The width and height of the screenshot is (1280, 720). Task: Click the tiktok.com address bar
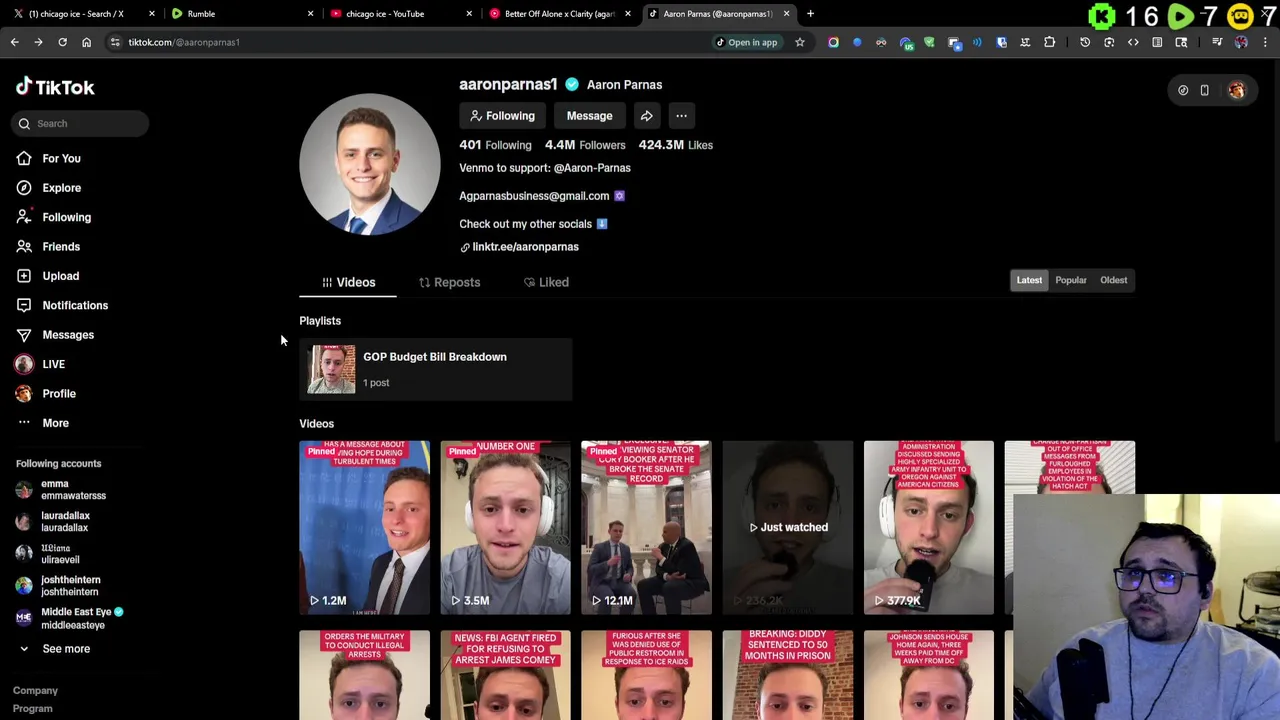[400, 42]
